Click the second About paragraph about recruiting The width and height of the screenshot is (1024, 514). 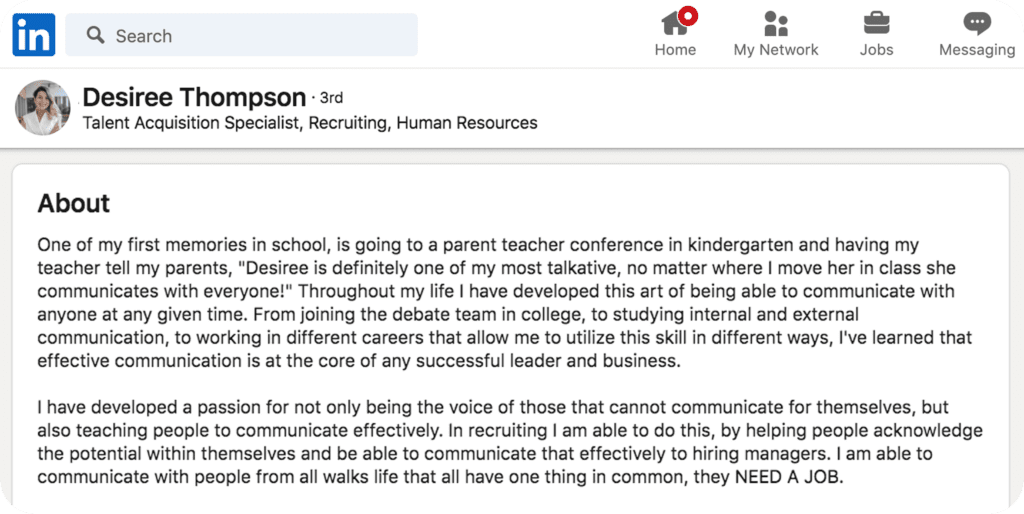[x=509, y=442]
